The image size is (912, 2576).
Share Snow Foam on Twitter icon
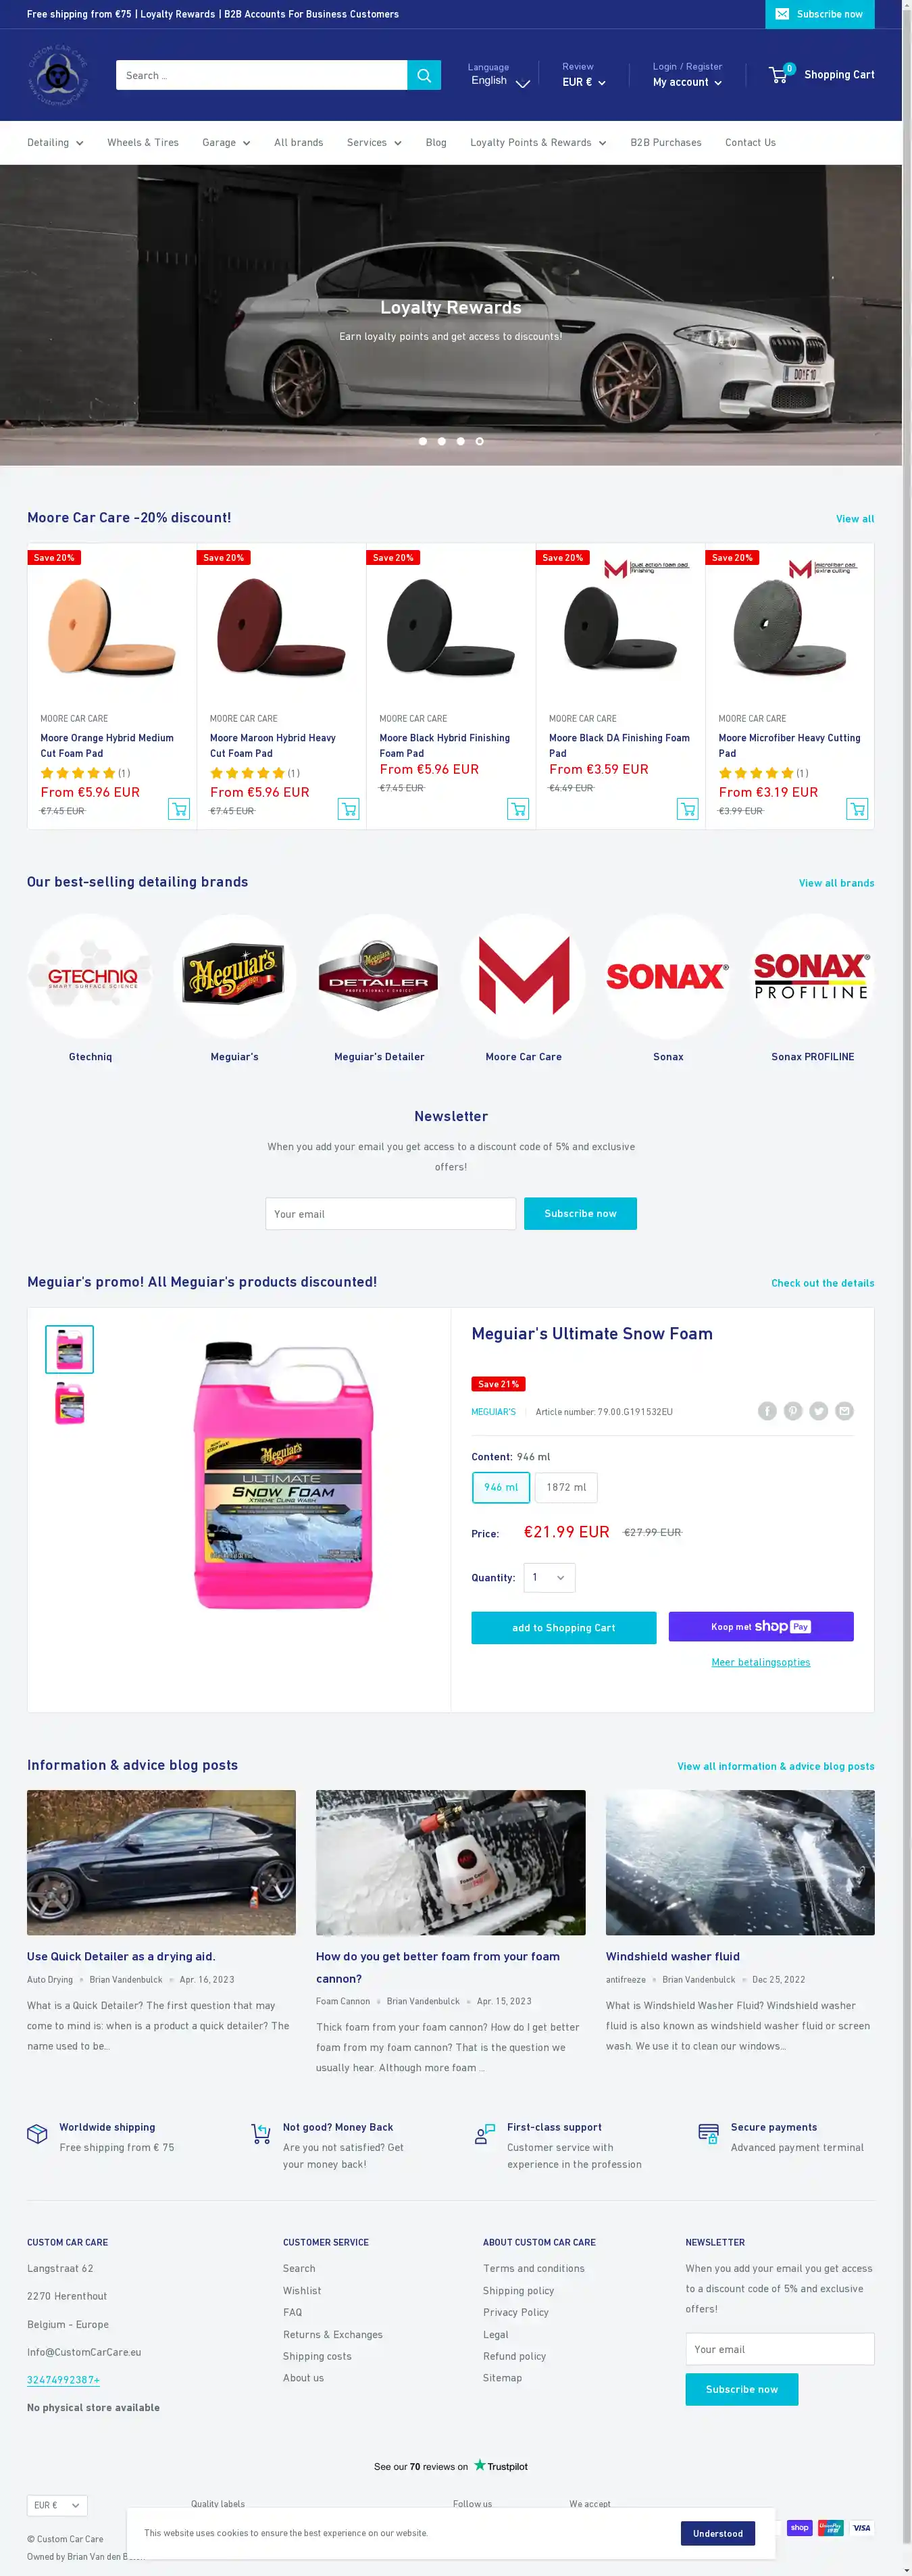[x=819, y=1411]
